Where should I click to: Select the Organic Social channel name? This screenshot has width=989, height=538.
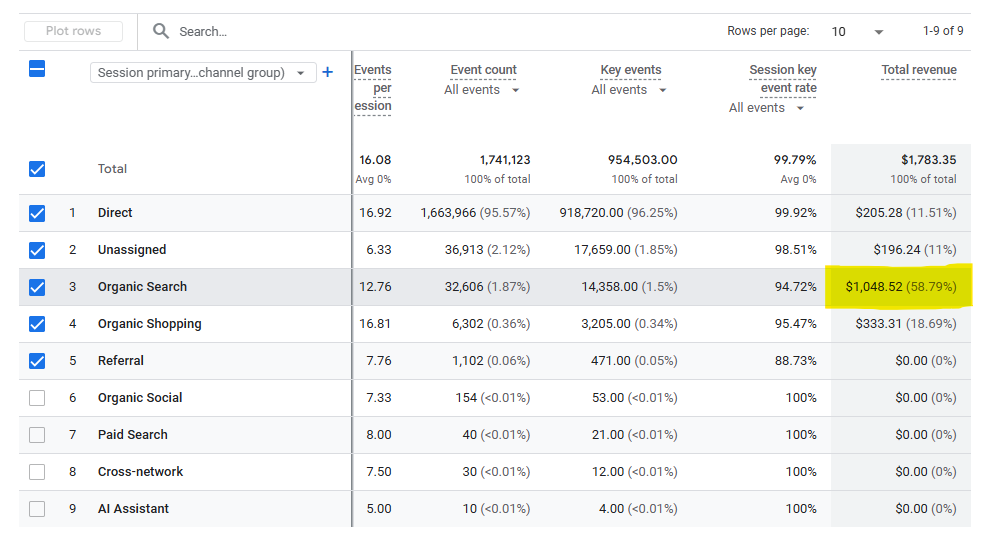tap(140, 398)
